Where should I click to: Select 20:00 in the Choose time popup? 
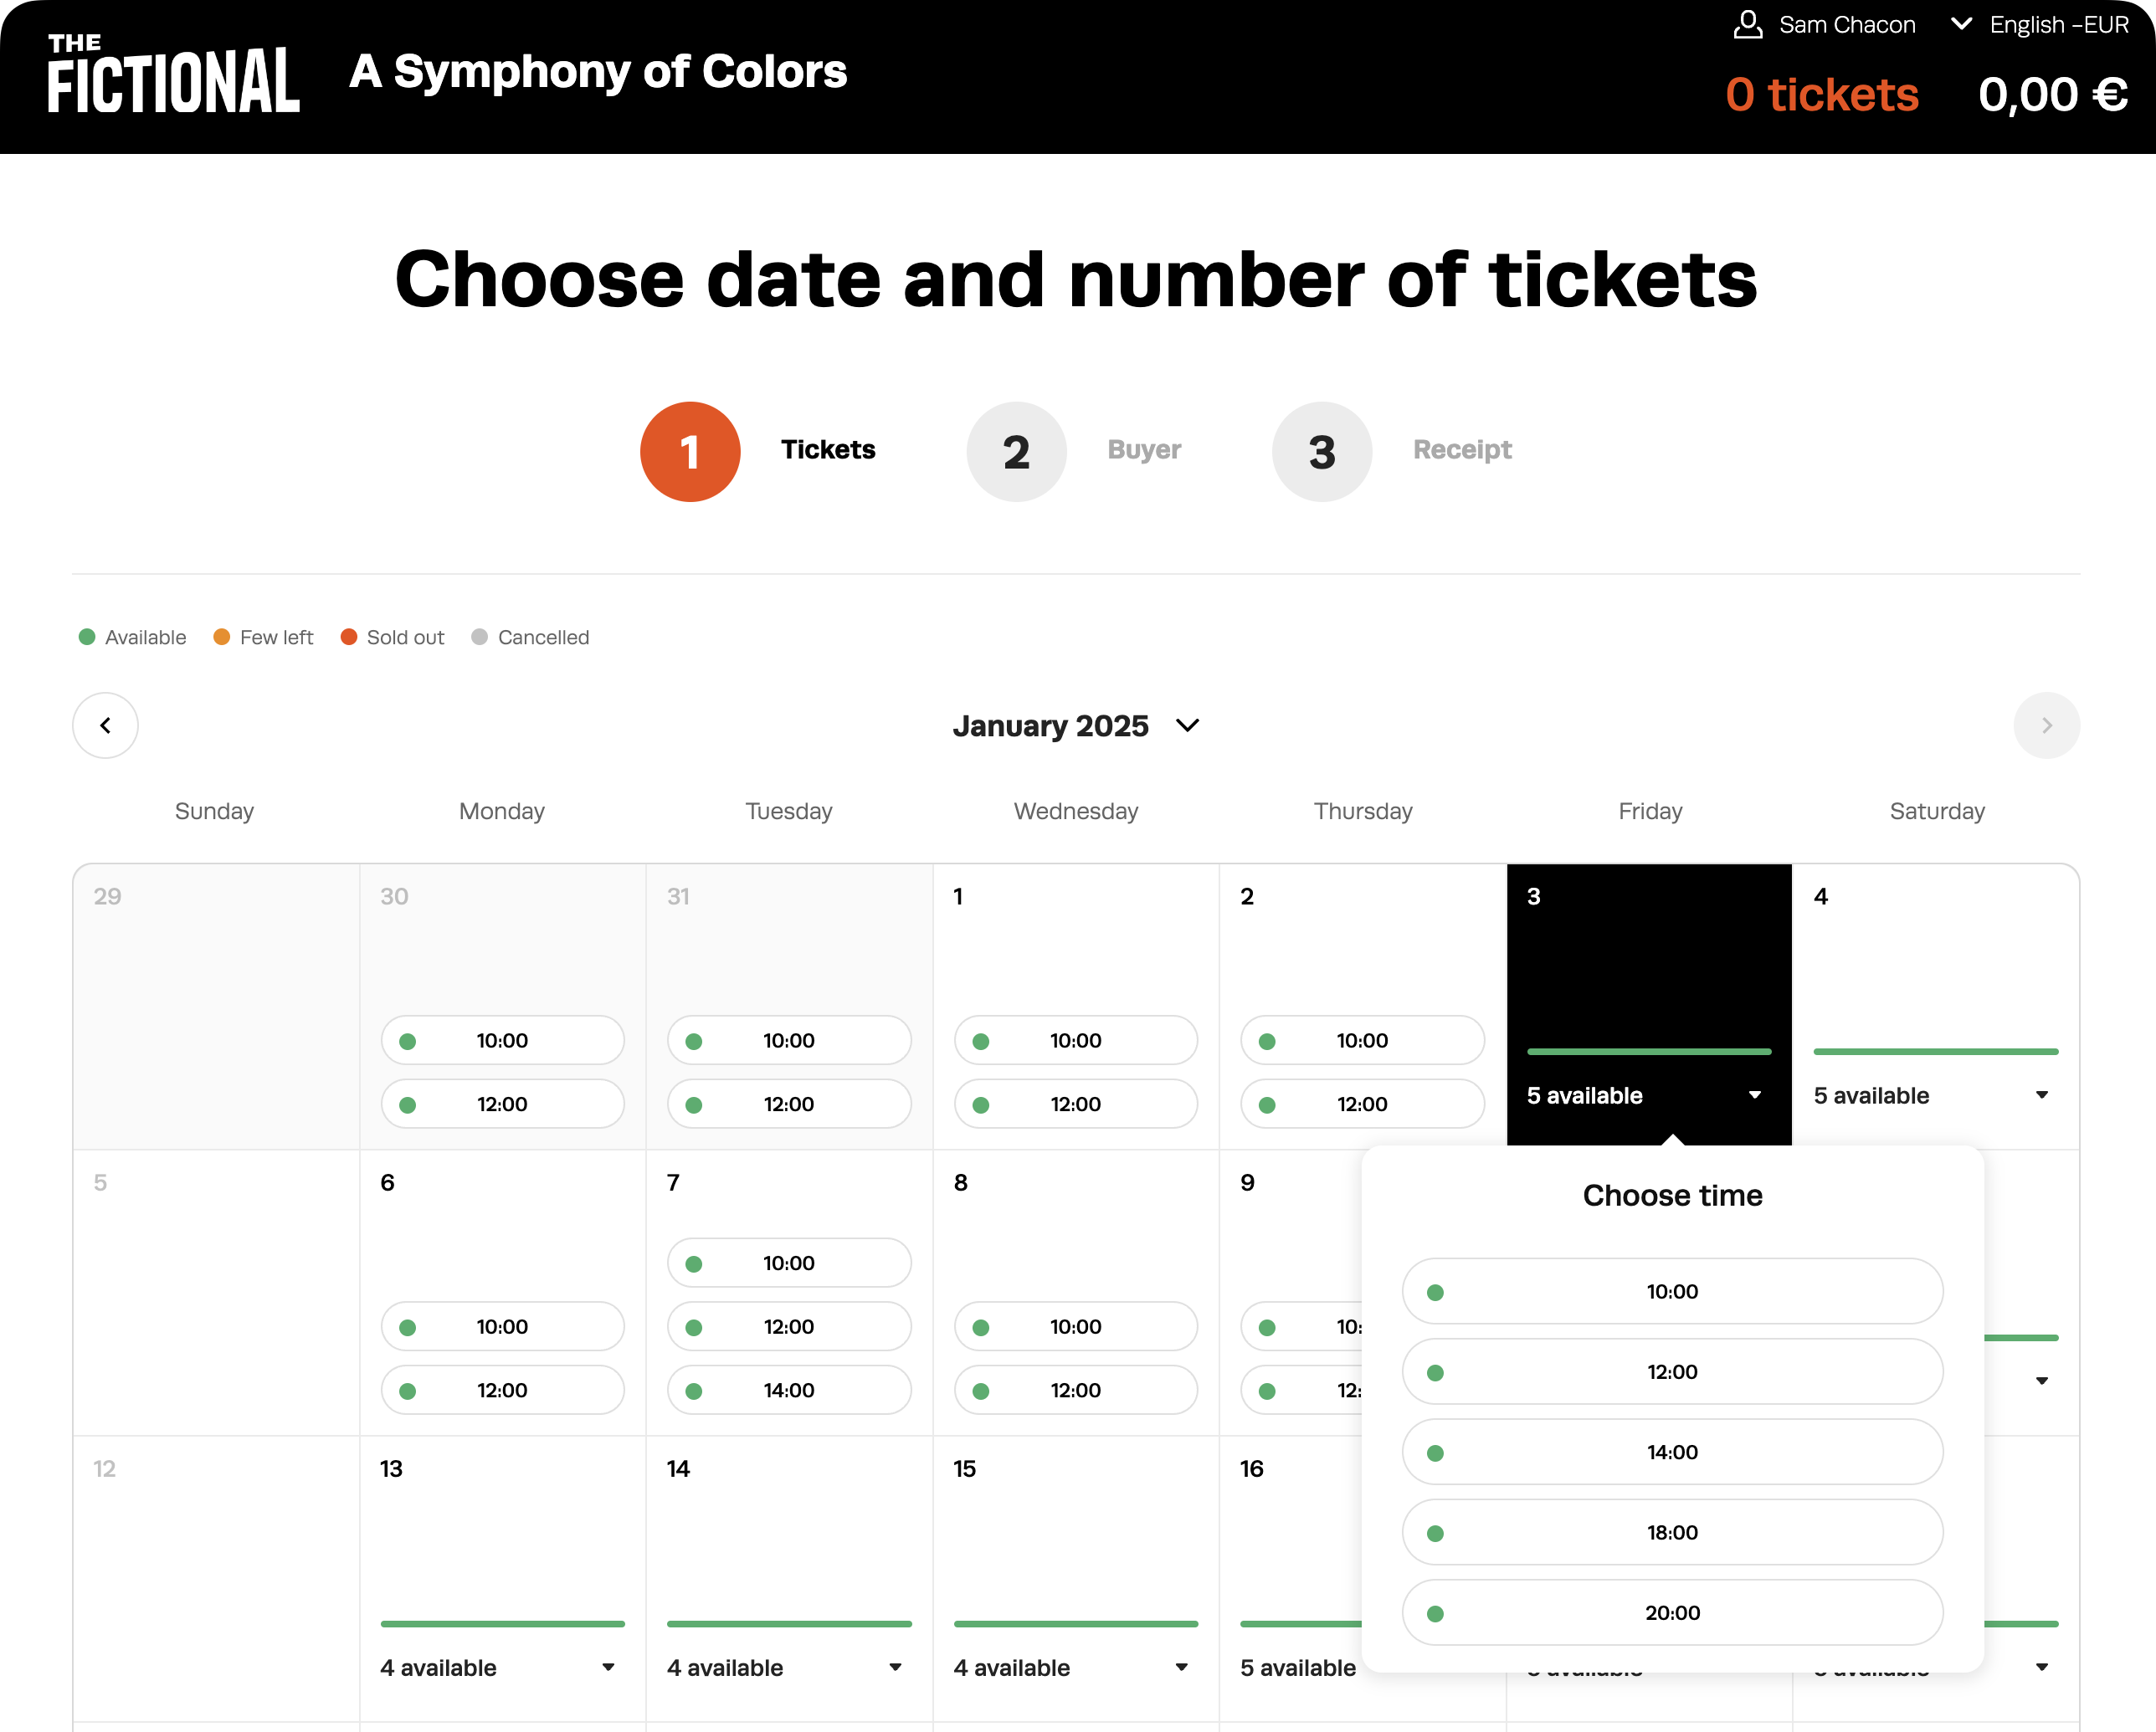pyautogui.click(x=1672, y=1612)
